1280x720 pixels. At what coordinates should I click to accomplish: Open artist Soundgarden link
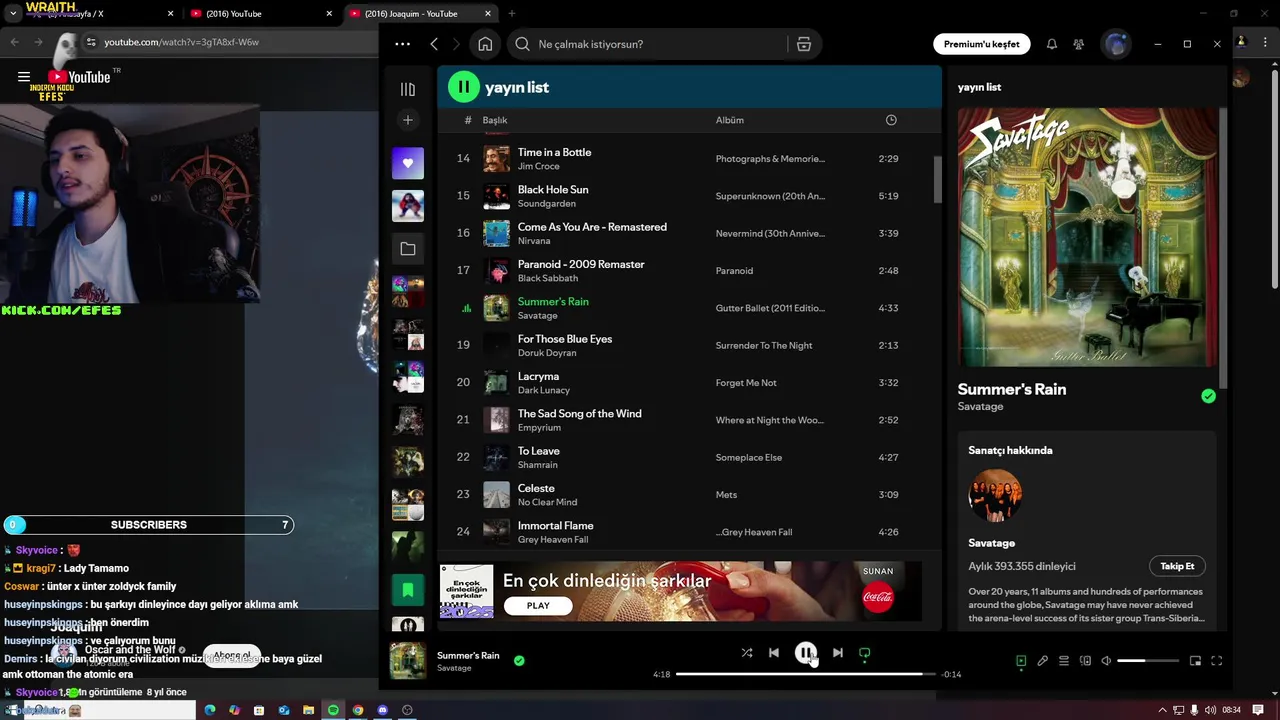click(546, 203)
